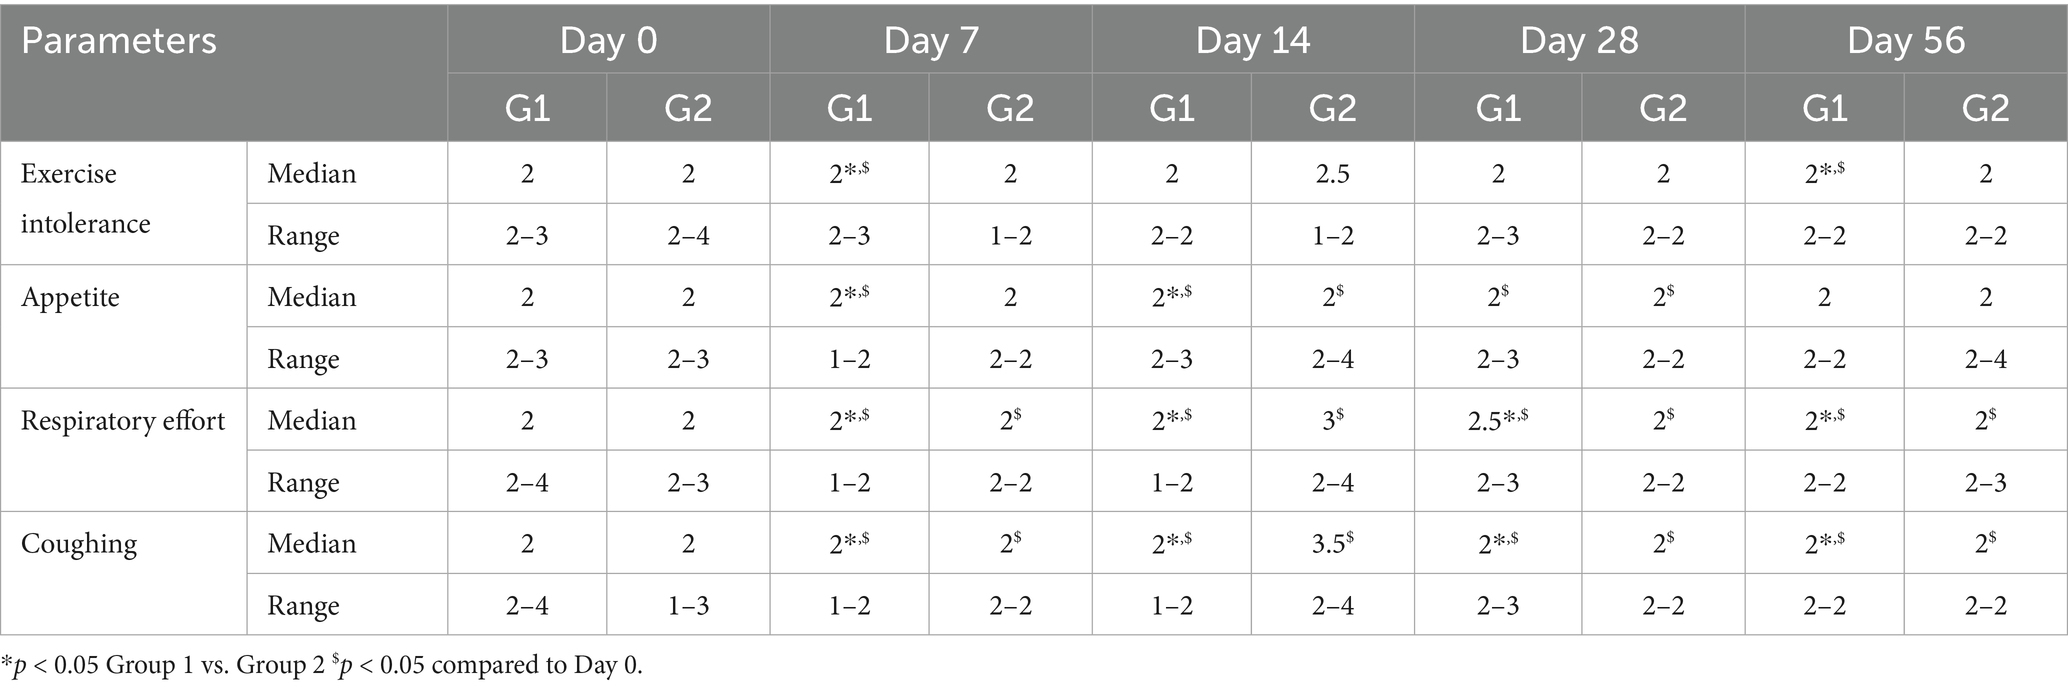2068x689 pixels.
Task: Click the Respiratory effort row label
Action: [123, 420]
